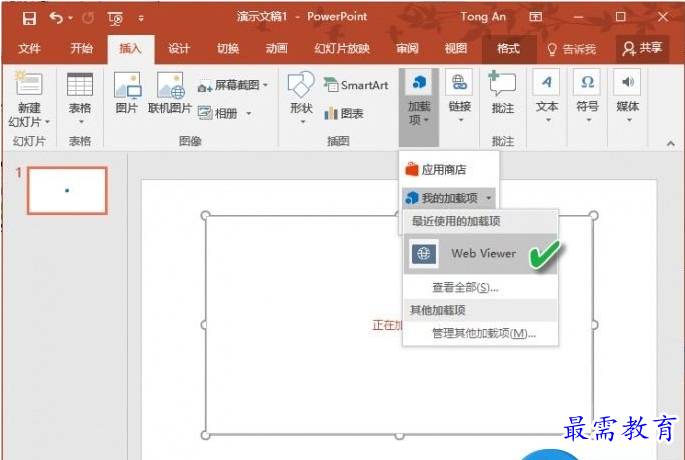Viewport: 685px width, 460px height.
Task: Select slide 1 thumbnail
Action: click(67, 190)
